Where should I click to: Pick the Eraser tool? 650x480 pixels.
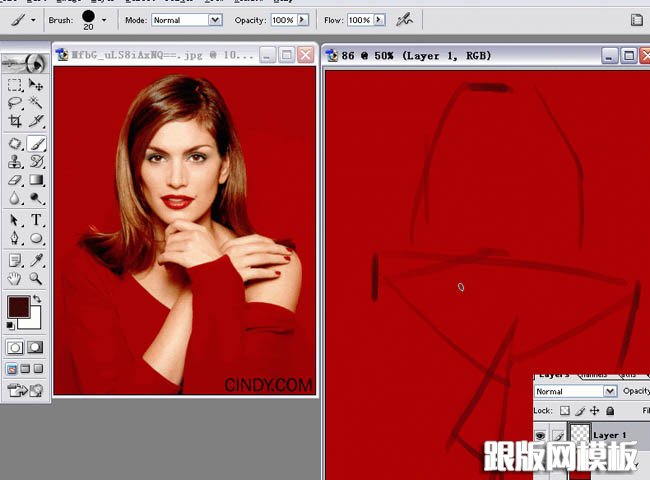point(15,180)
